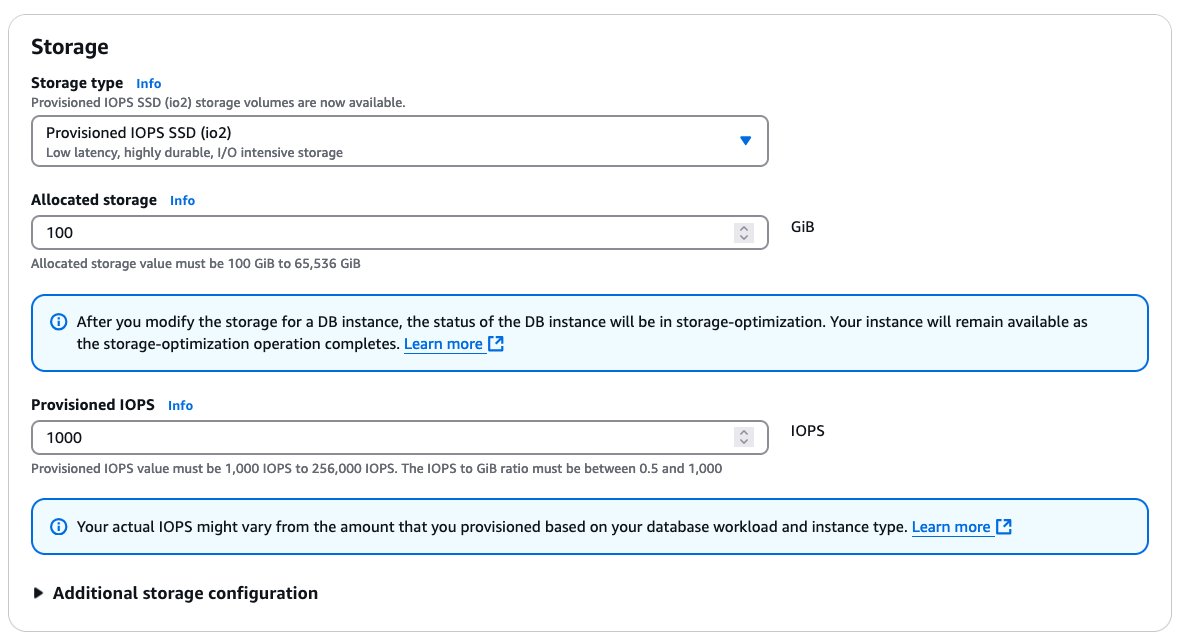The height and width of the screenshot is (643, 1184).
Task: Click external link icon after IOPS Learn more
Action: pyautogui.click(x=1004, y=527)
